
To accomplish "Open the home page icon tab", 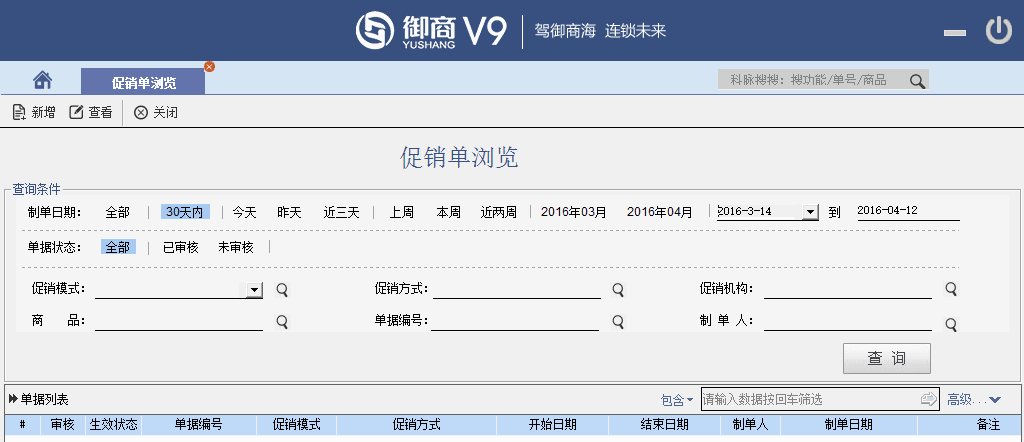I will [x=42, y=80].
